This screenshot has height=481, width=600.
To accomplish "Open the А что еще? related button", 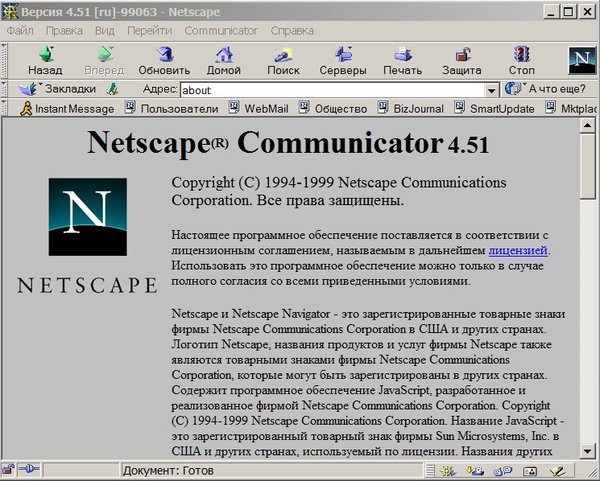I will coord(545,89).
